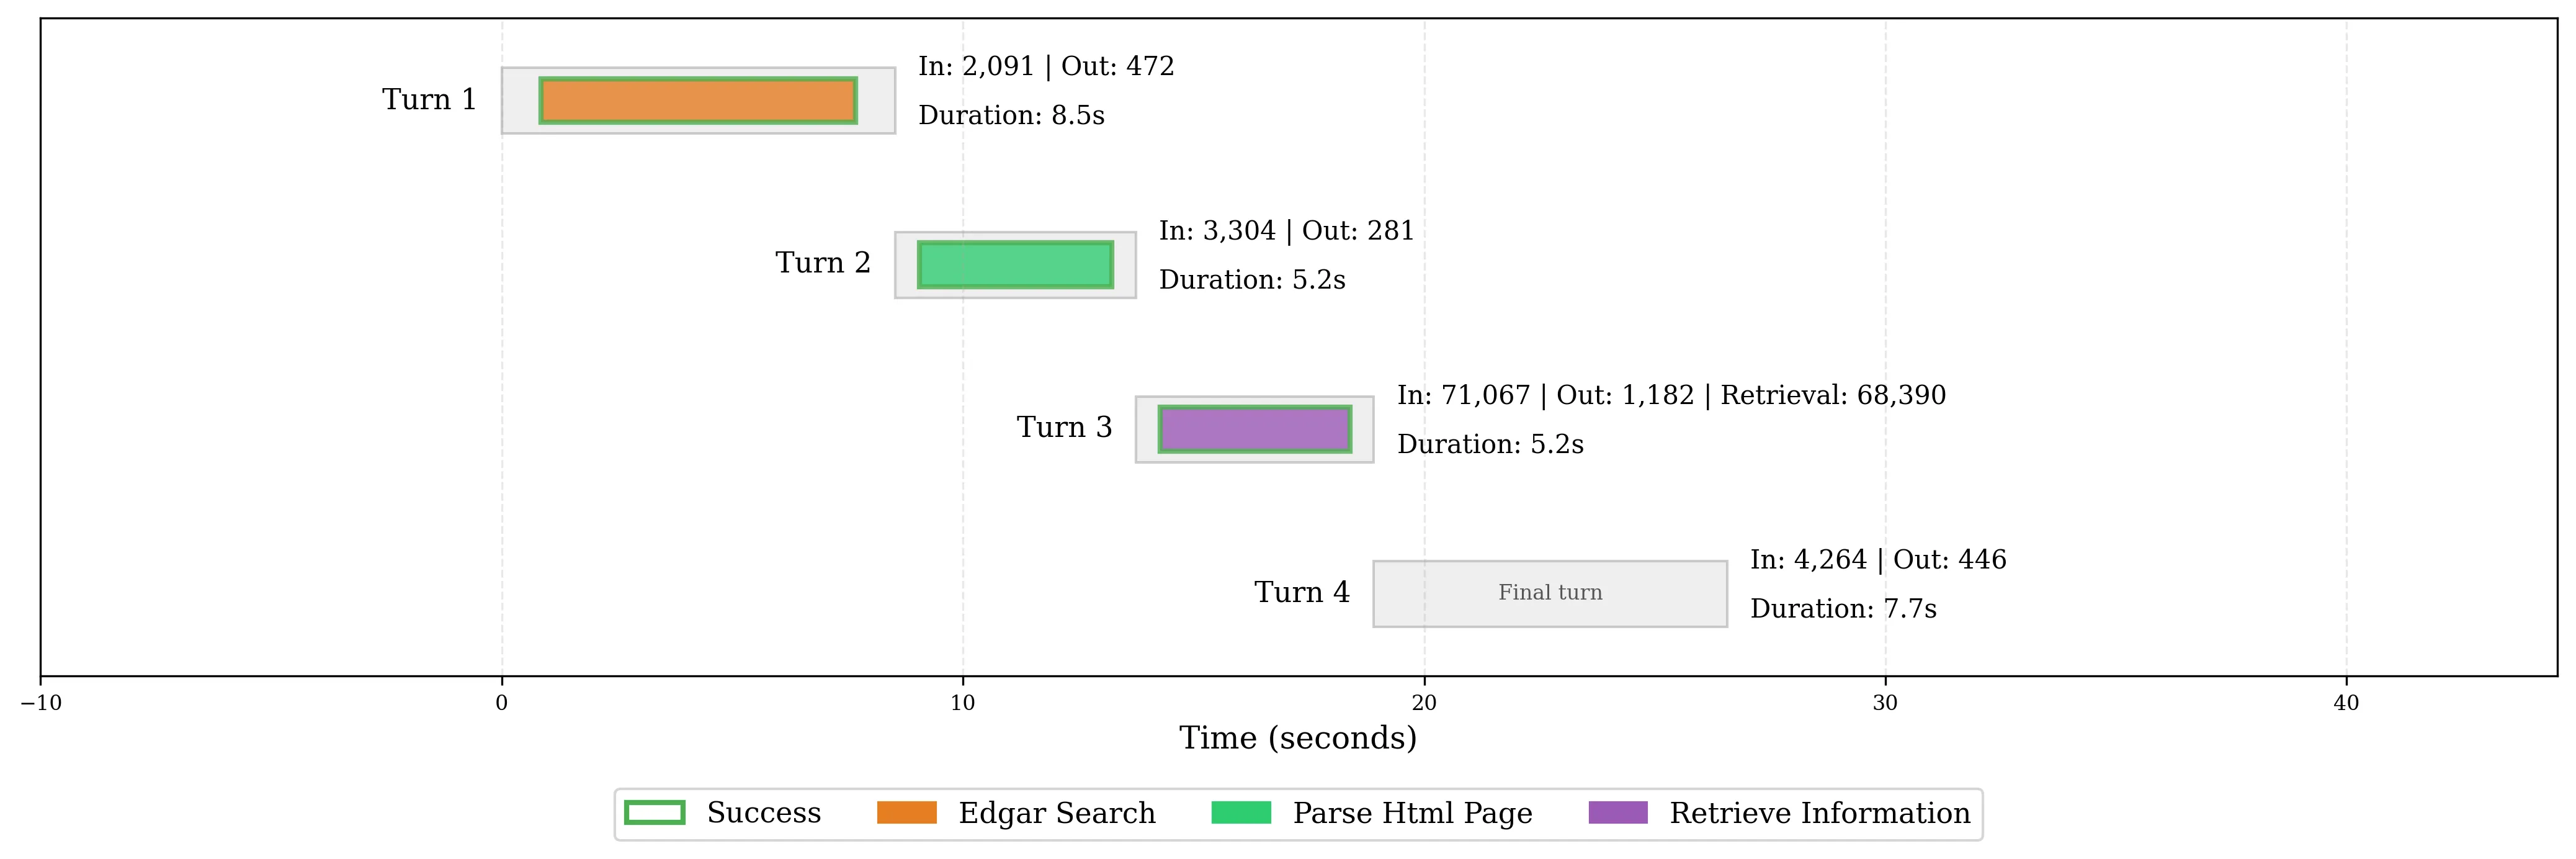Click the Edgar Search legend text
The height and width of the screenshot is (859, 2576).
pyautogui.click(x=1056, y=813)
